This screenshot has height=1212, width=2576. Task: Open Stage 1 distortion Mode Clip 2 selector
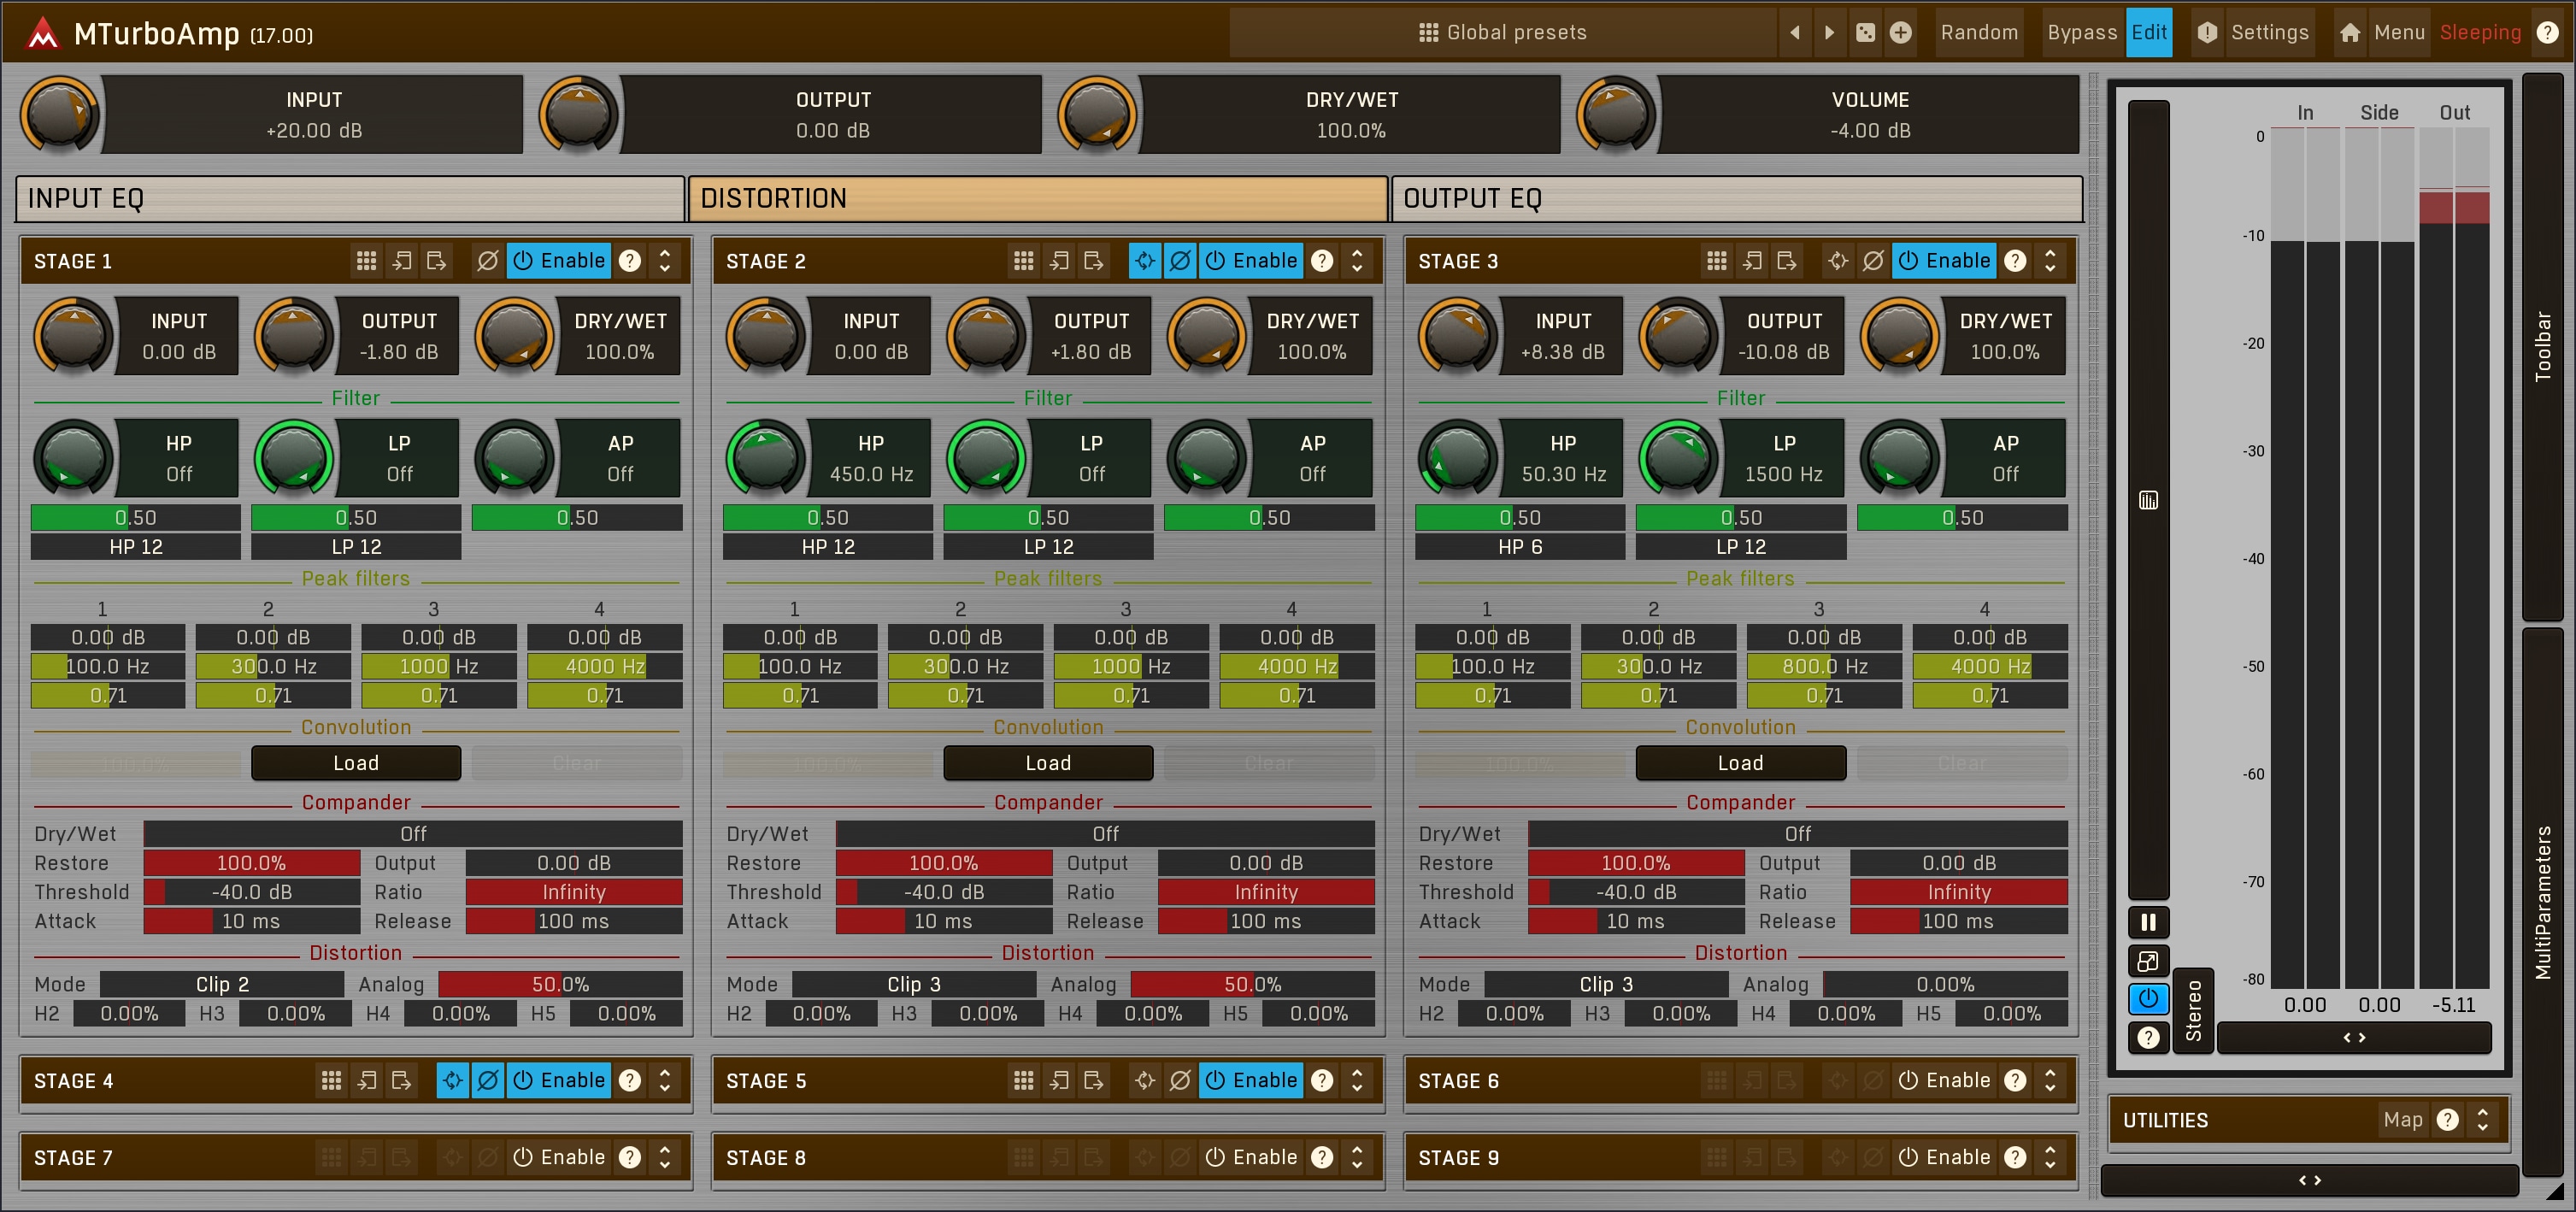point(222,984)
